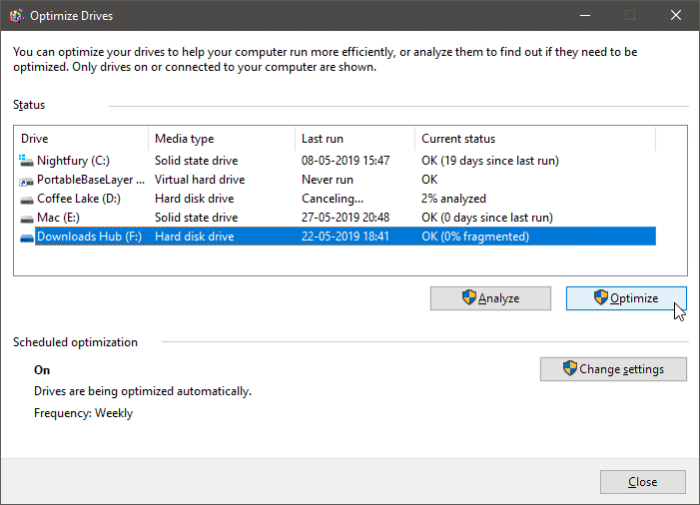Image resolution: width=700 pixels, height=505 pixels.
Task: Click the Mac (E:) drive icon
Action: tap(26, 219)
